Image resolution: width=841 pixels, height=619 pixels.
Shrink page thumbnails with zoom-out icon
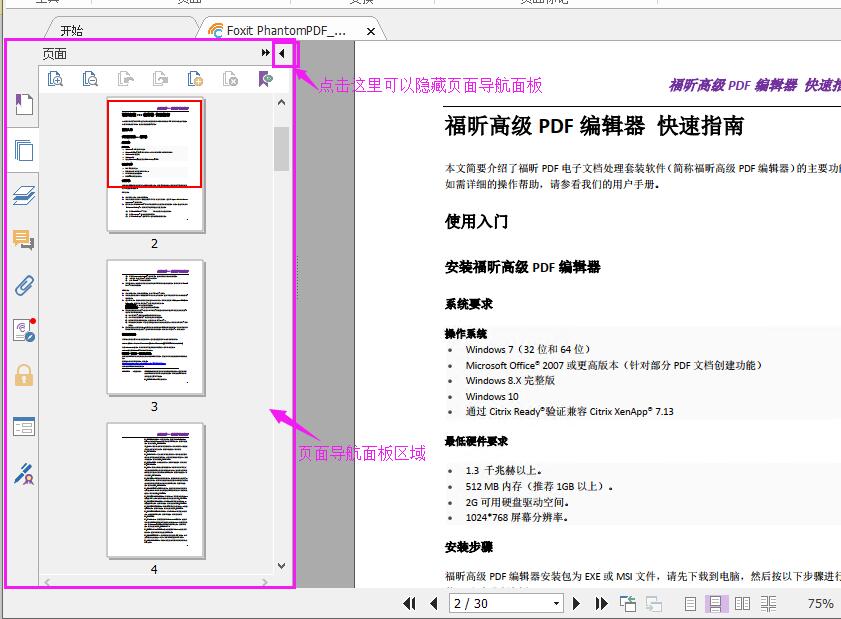(90, 79)
